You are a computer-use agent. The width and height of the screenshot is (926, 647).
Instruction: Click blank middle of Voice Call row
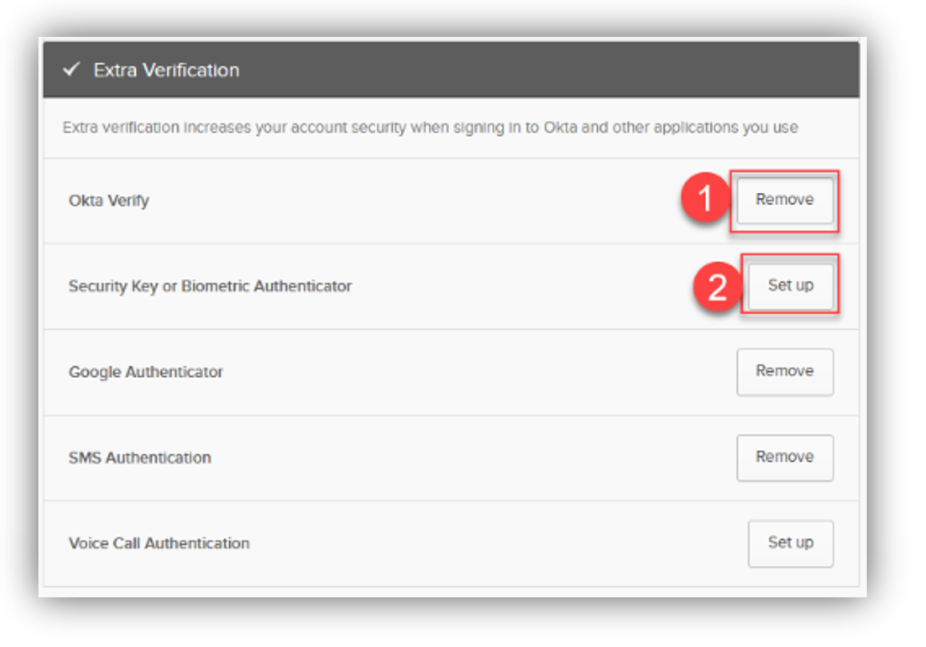tap(496, 544)
